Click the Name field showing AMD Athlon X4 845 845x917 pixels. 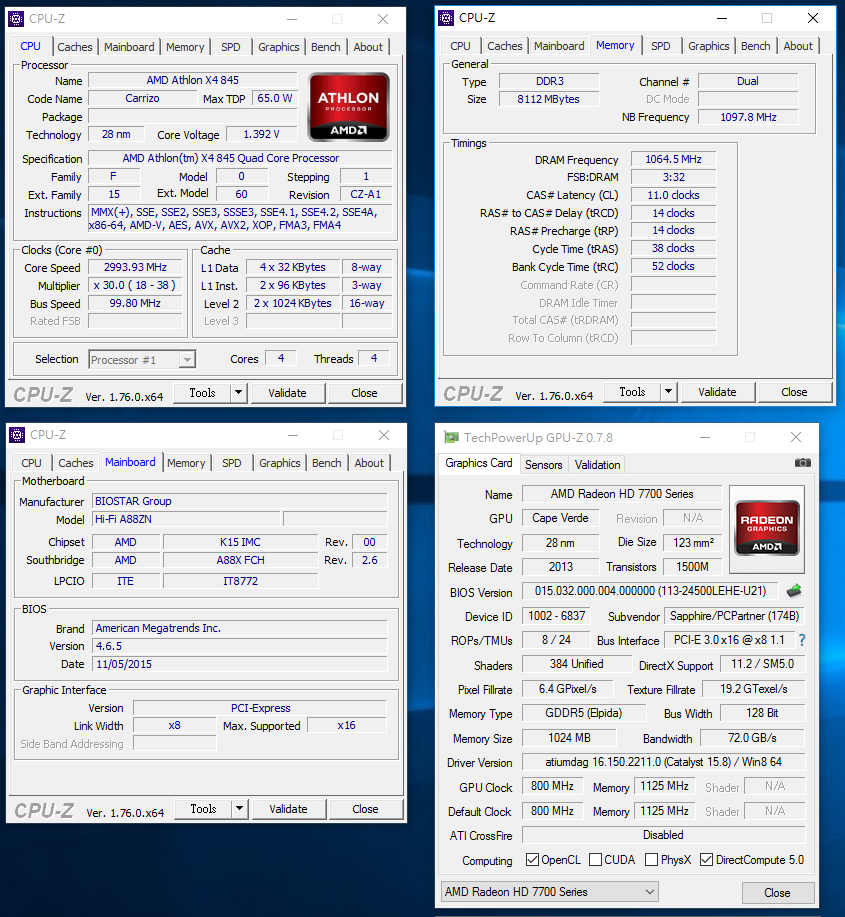(x=192, y=80)
